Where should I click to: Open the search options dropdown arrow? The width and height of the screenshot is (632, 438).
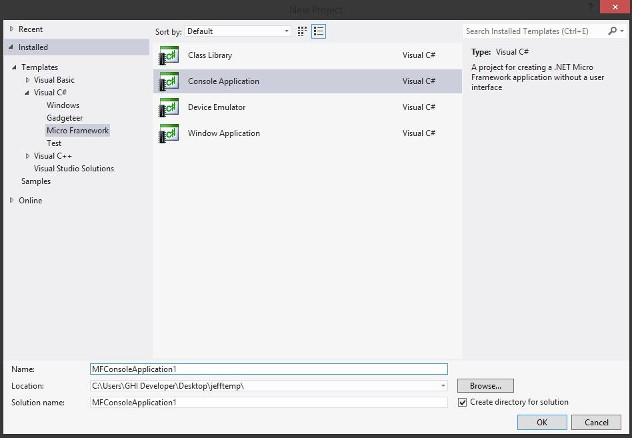pyautogui.click(x=623, y=31)
